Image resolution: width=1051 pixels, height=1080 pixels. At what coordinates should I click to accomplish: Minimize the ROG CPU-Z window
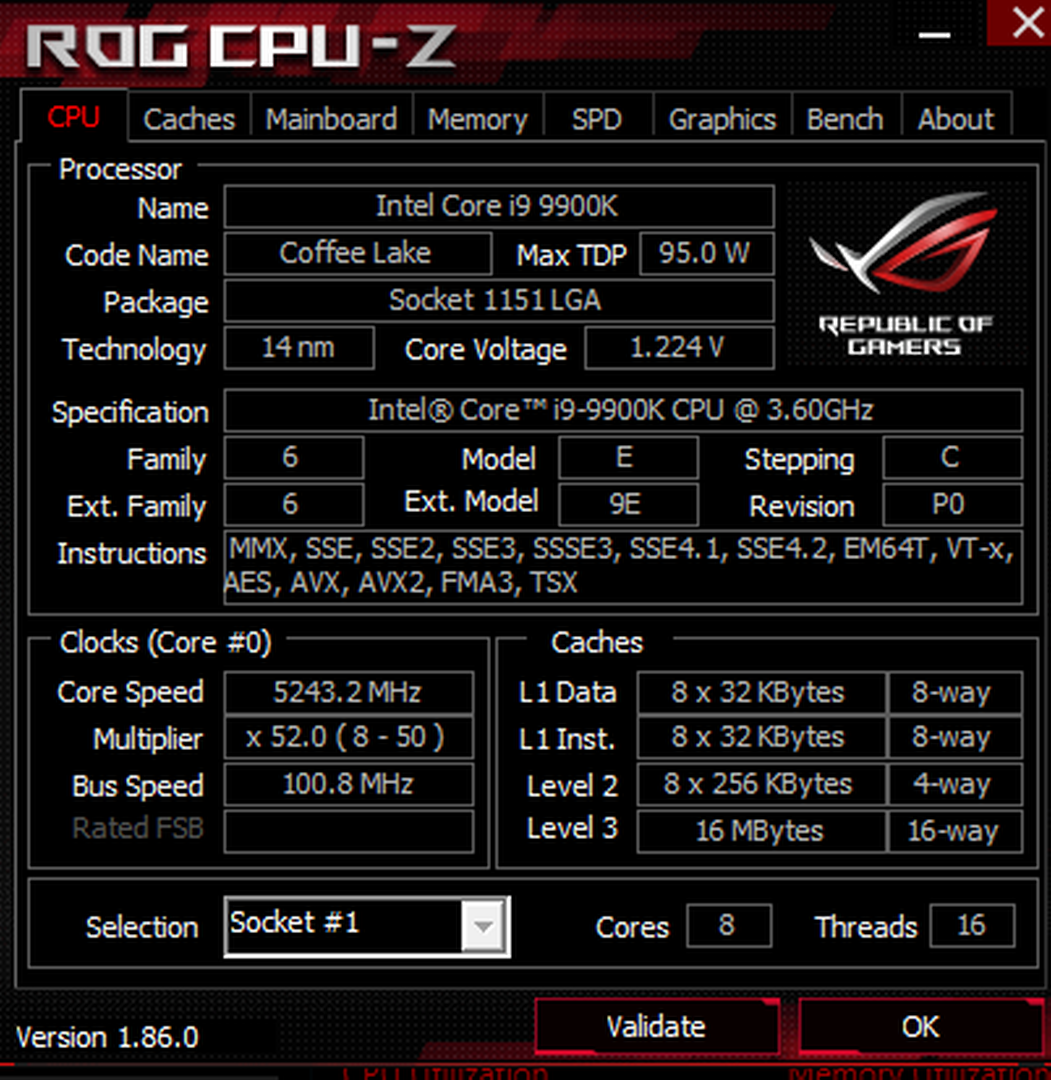pos(935,34)
